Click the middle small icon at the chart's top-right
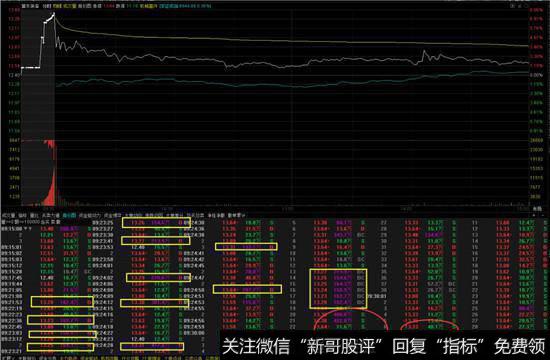The width and height of the screenshot is (550, 360). (x=519, y=6)
